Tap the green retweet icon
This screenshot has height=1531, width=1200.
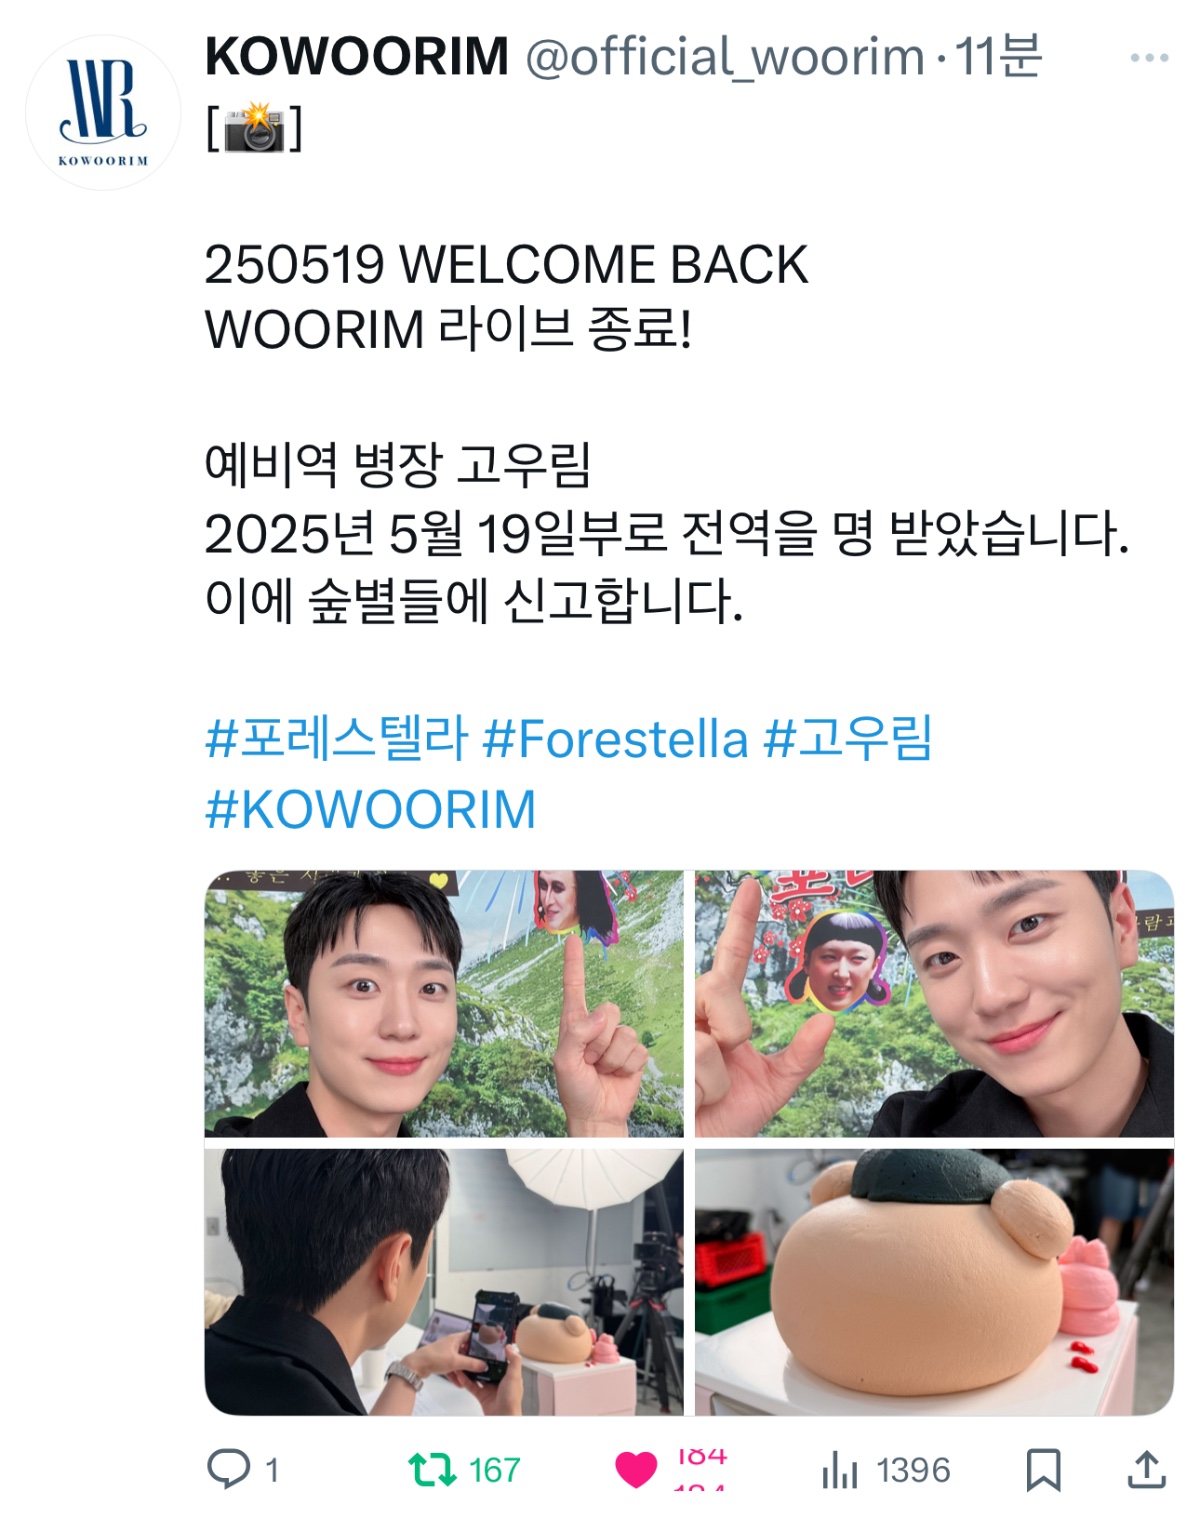pyautogui.click(x=432, y=1470)
